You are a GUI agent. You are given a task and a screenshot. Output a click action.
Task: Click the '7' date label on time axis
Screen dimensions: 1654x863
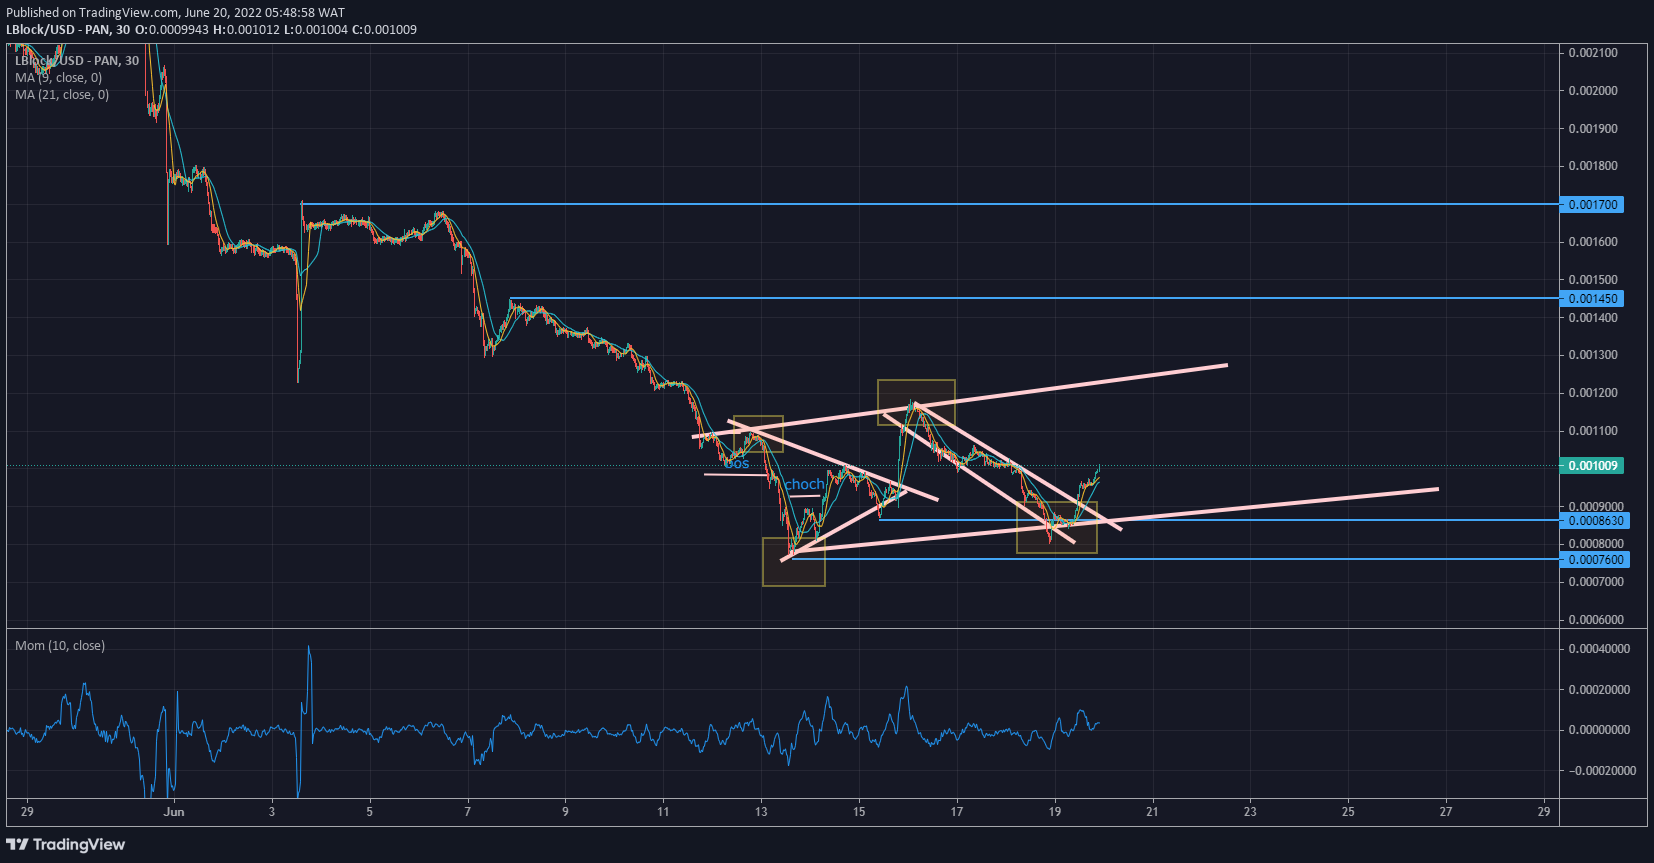click(x=467, y=811)
